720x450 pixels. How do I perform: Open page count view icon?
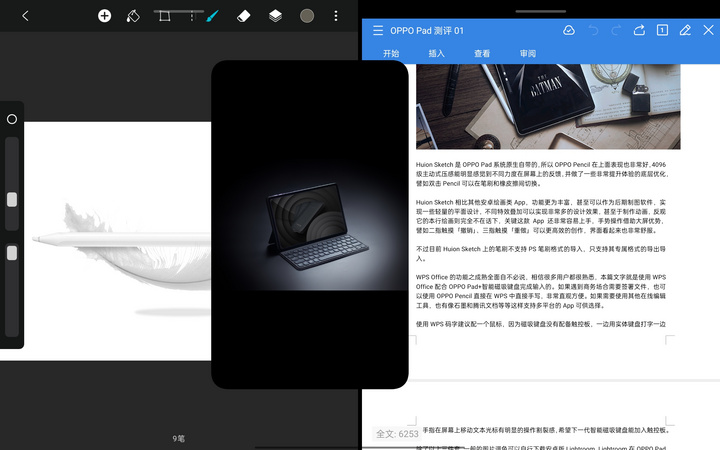(x=662, y=30)
